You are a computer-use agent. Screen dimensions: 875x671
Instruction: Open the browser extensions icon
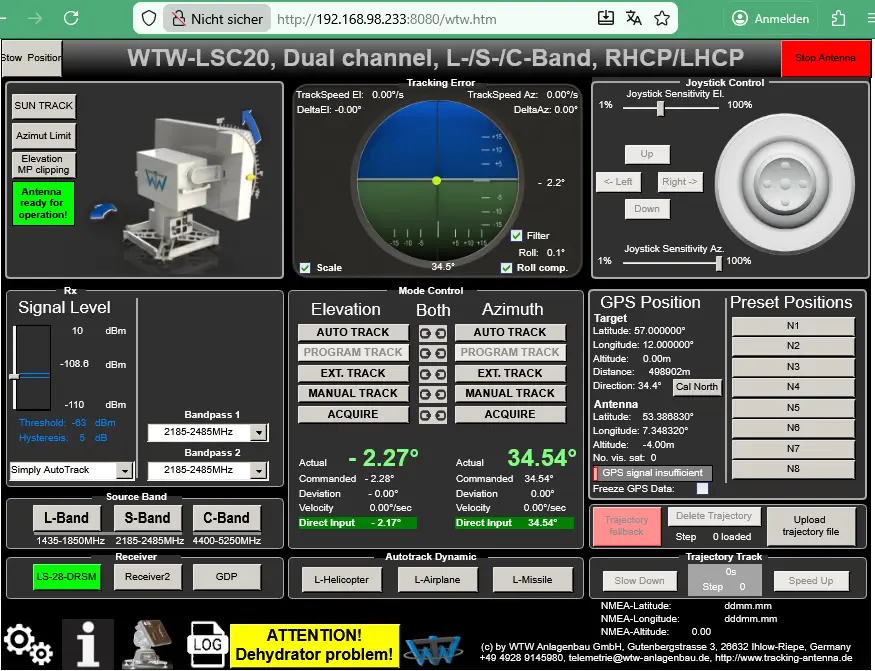(x=838, y=18)
